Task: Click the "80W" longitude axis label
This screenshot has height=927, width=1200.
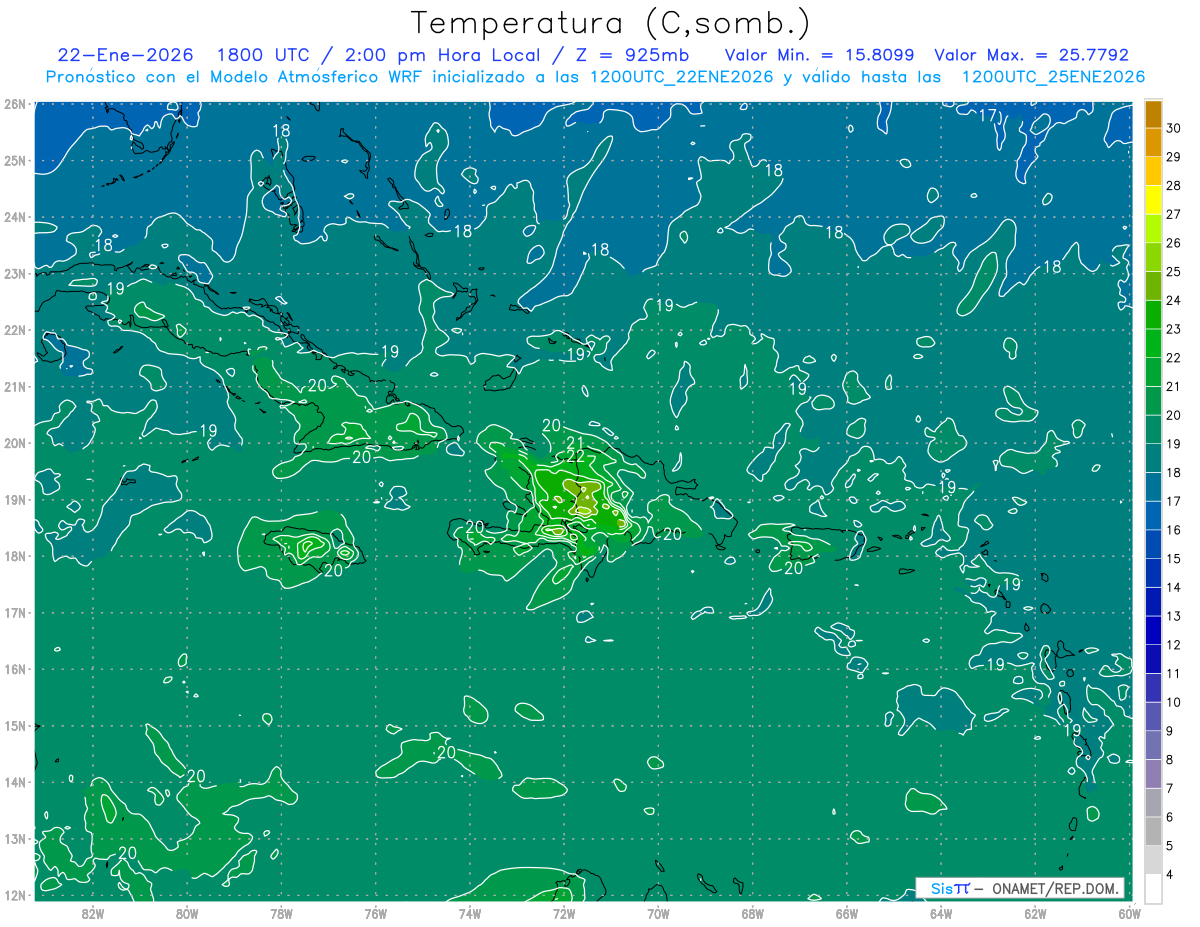Action: point(187,913)
